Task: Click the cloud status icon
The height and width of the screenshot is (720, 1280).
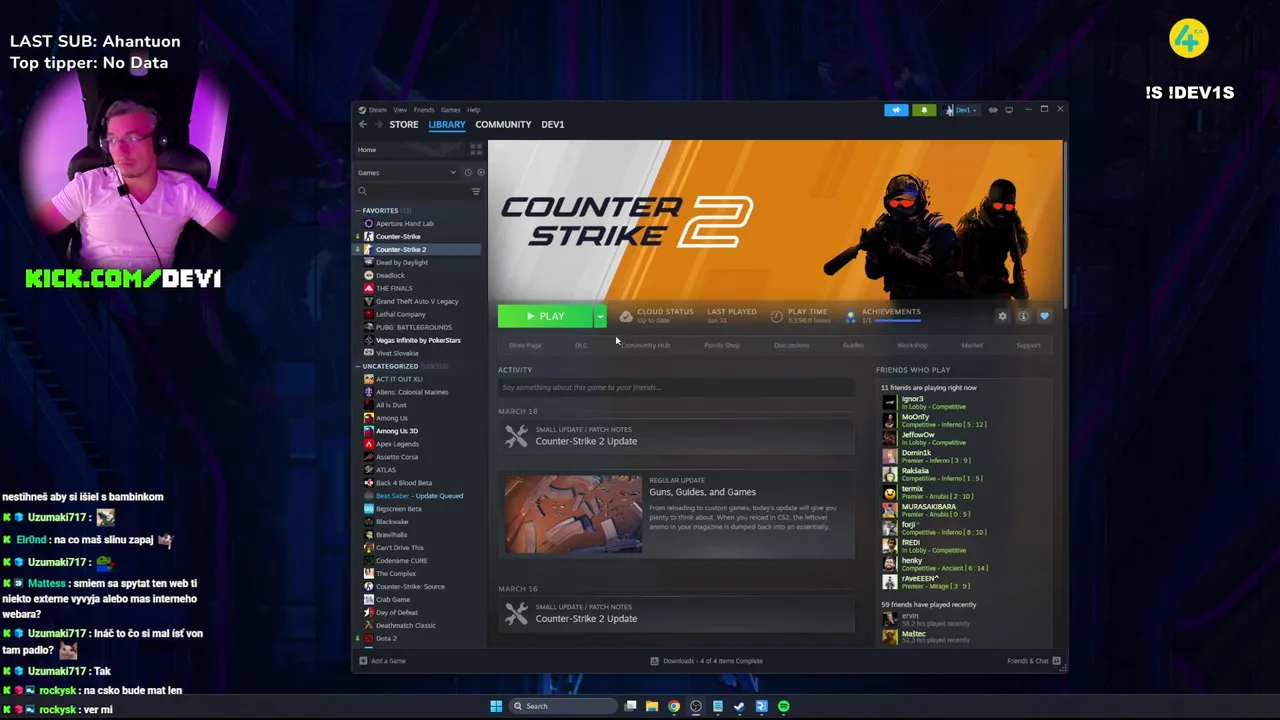Action: point(626,316)
